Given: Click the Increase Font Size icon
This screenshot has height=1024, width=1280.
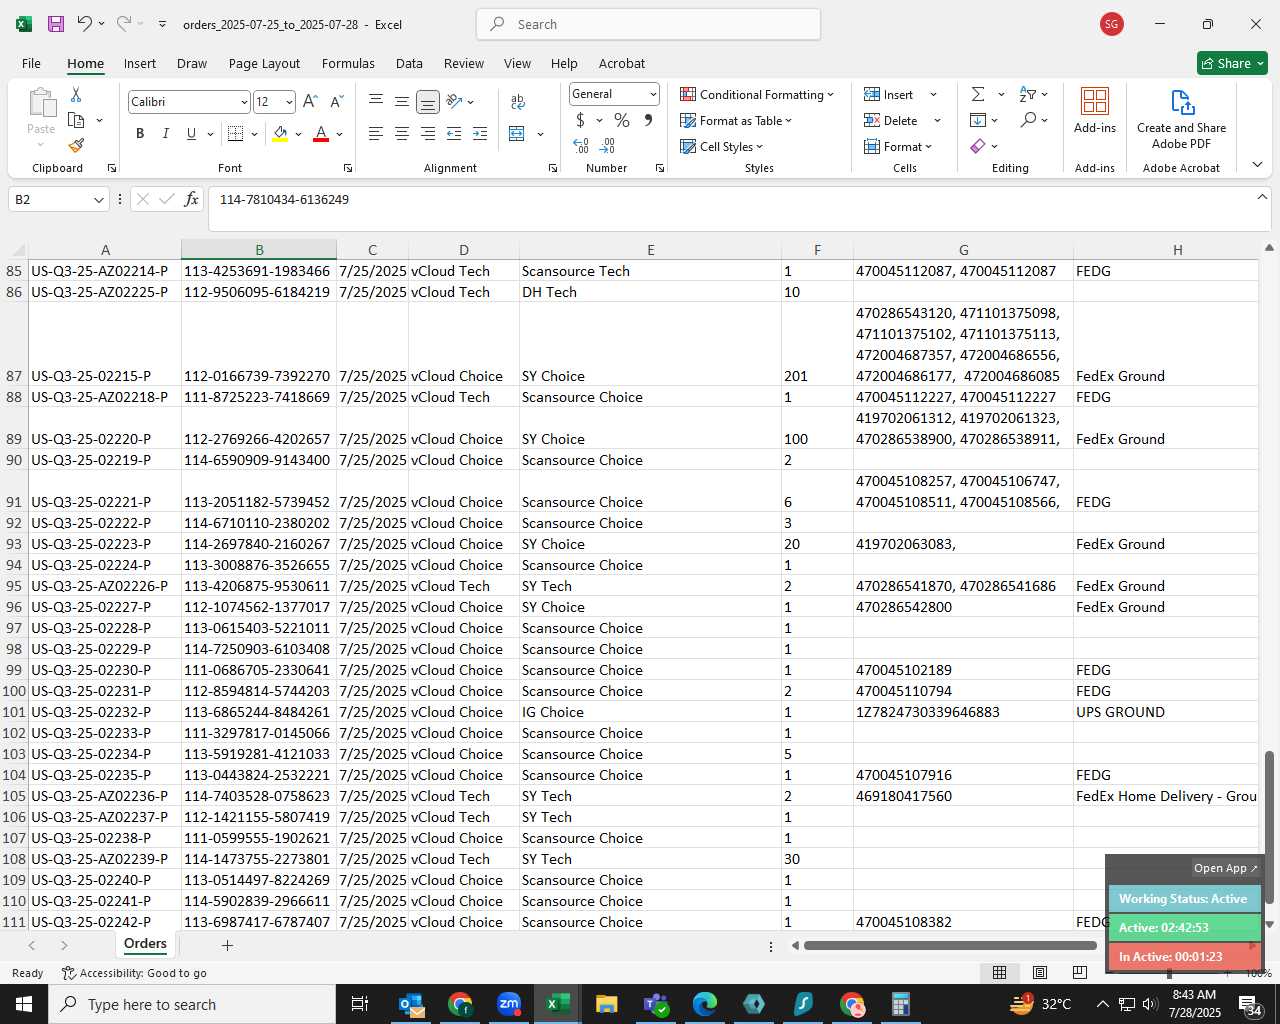Looking at the screenshot, I should 310,102.
